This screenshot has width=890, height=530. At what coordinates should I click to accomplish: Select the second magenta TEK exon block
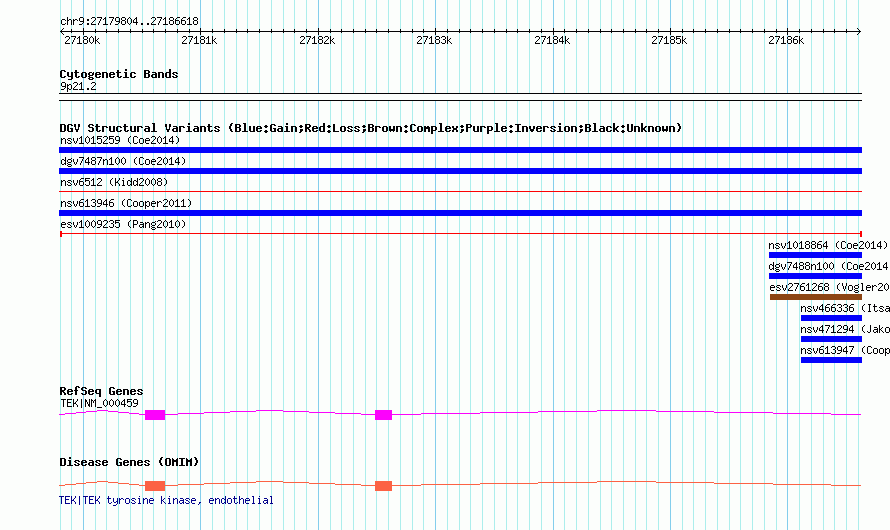(x=383, y=415)
